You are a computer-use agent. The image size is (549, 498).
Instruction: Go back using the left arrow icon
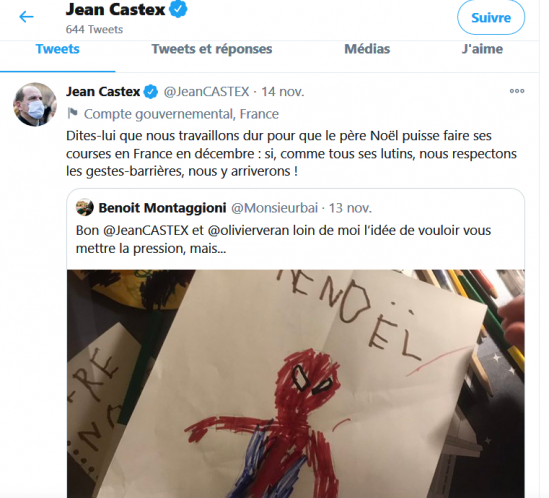point(26,16)
